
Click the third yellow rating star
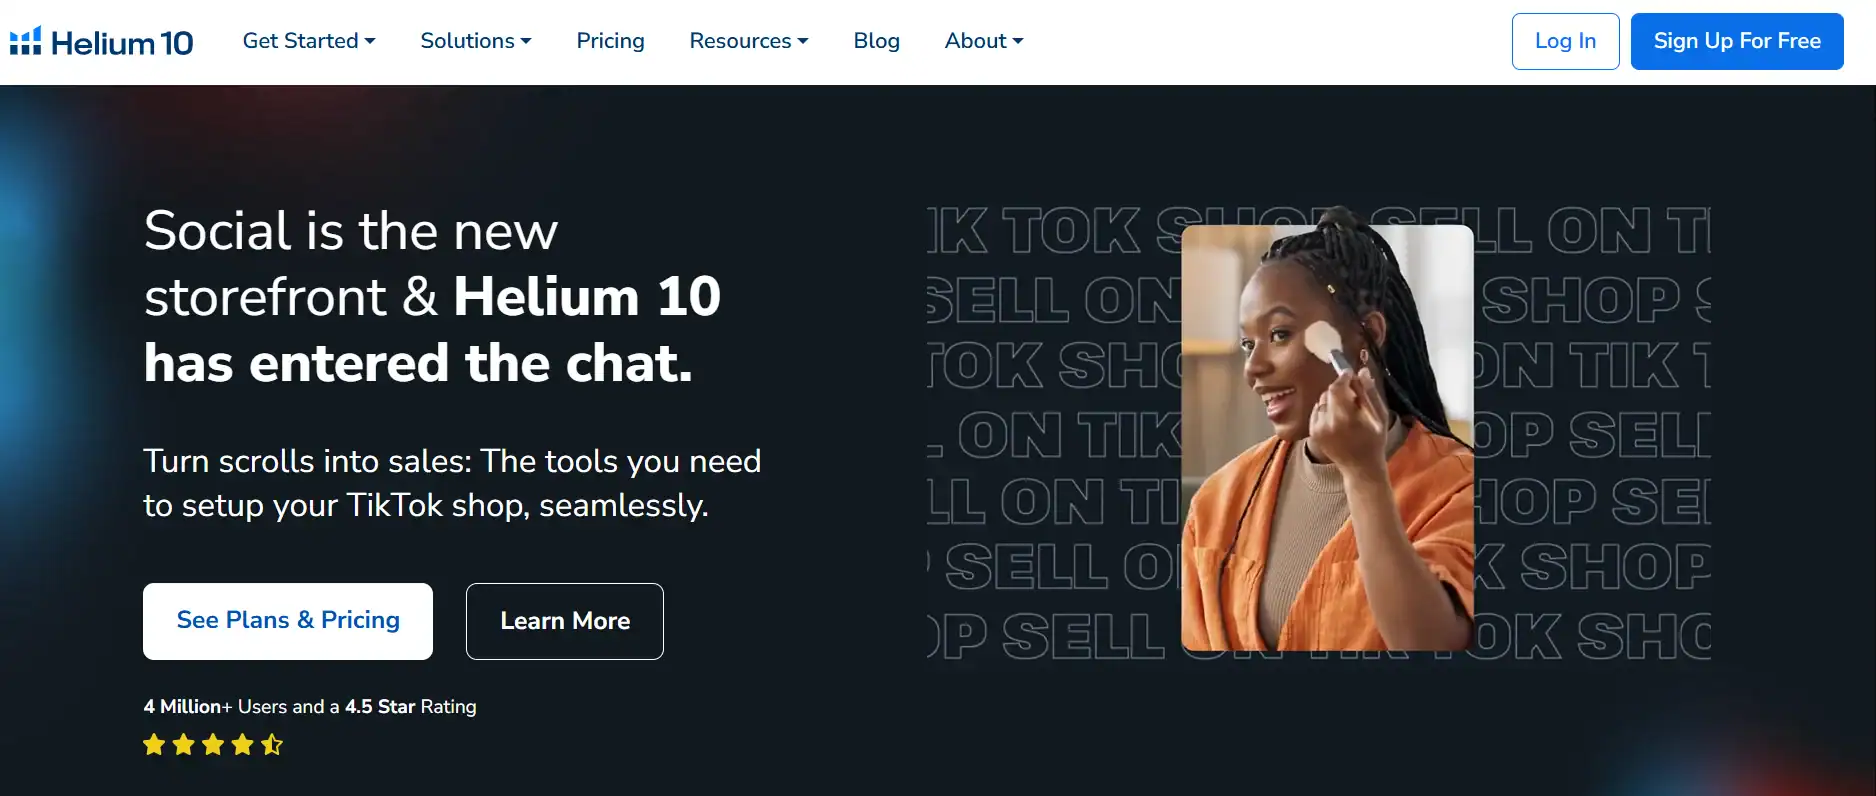(213, 744)
